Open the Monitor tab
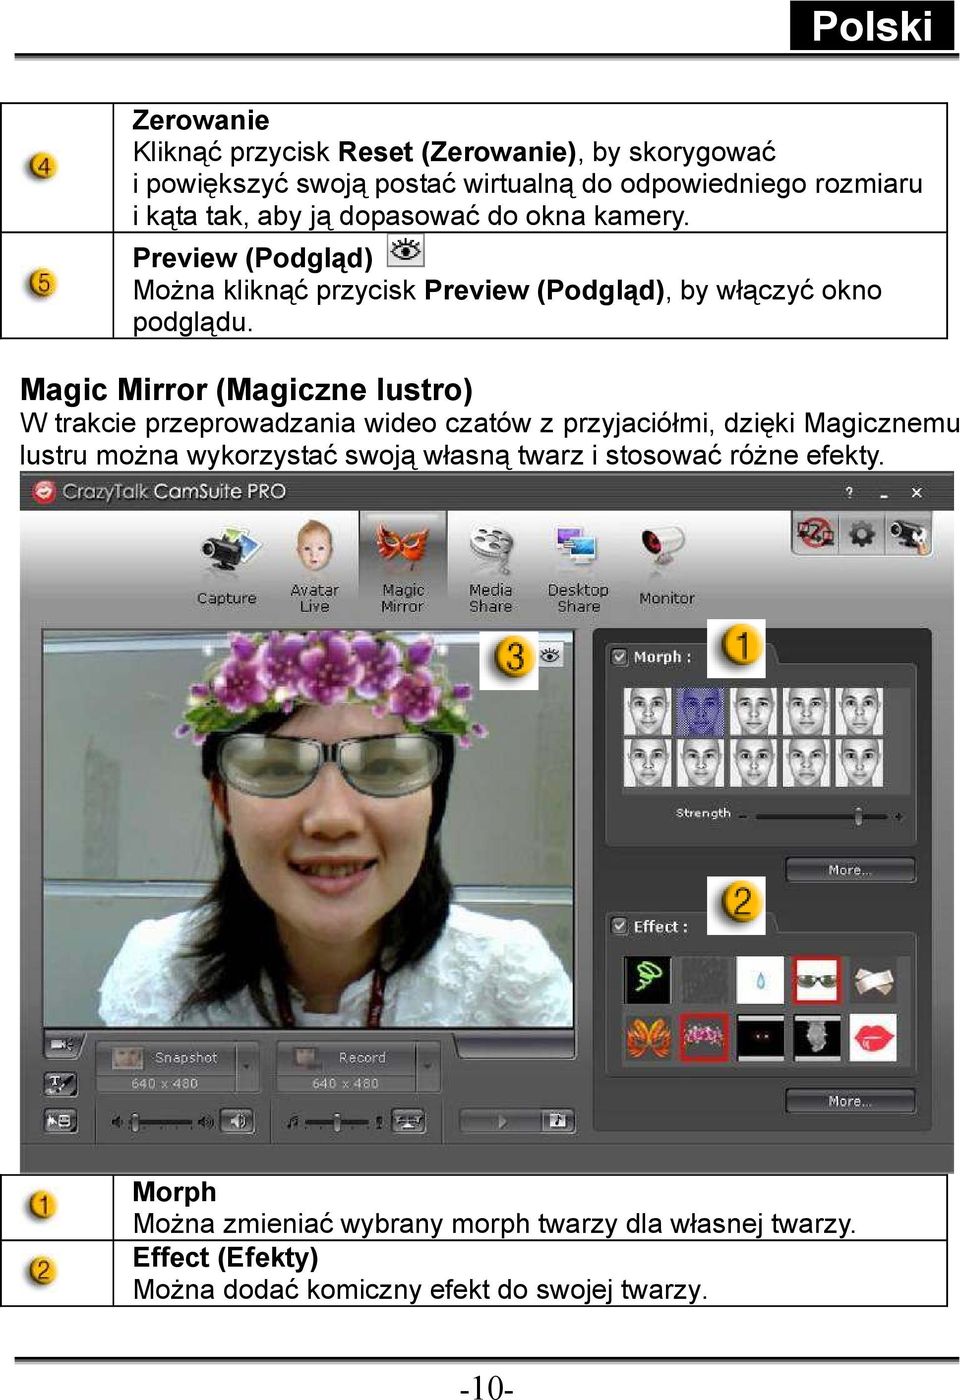The width and height of the screenshot is (960, 1400). click(666, 564)
